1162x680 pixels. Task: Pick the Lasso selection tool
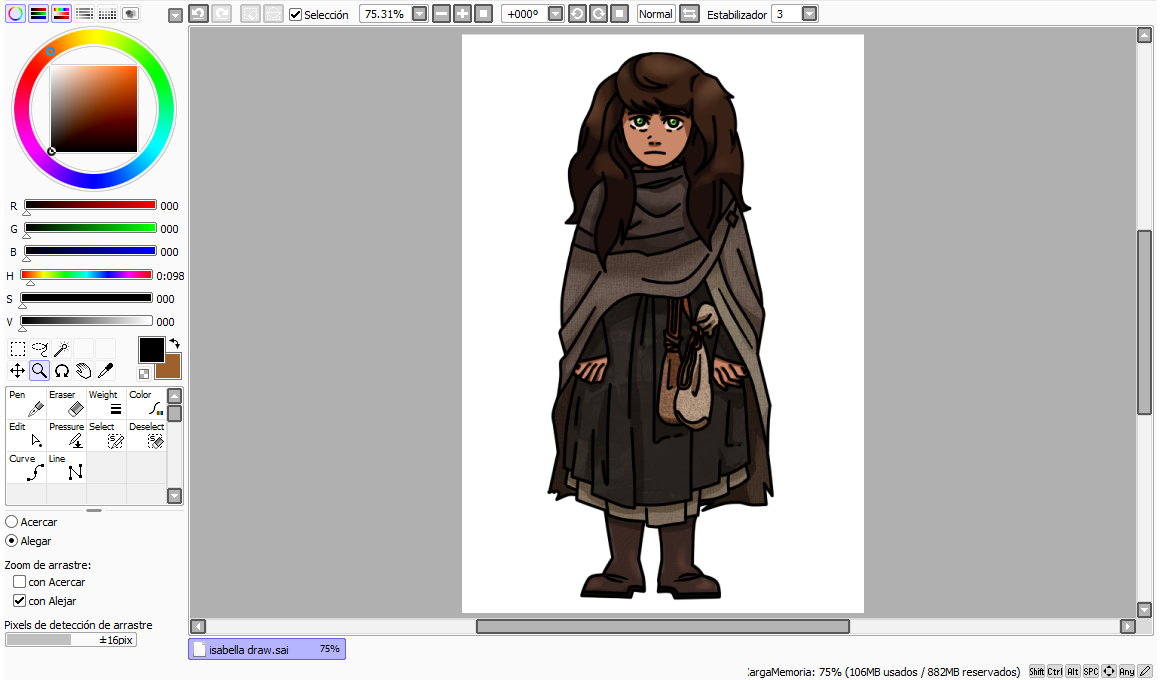[40, 349]
